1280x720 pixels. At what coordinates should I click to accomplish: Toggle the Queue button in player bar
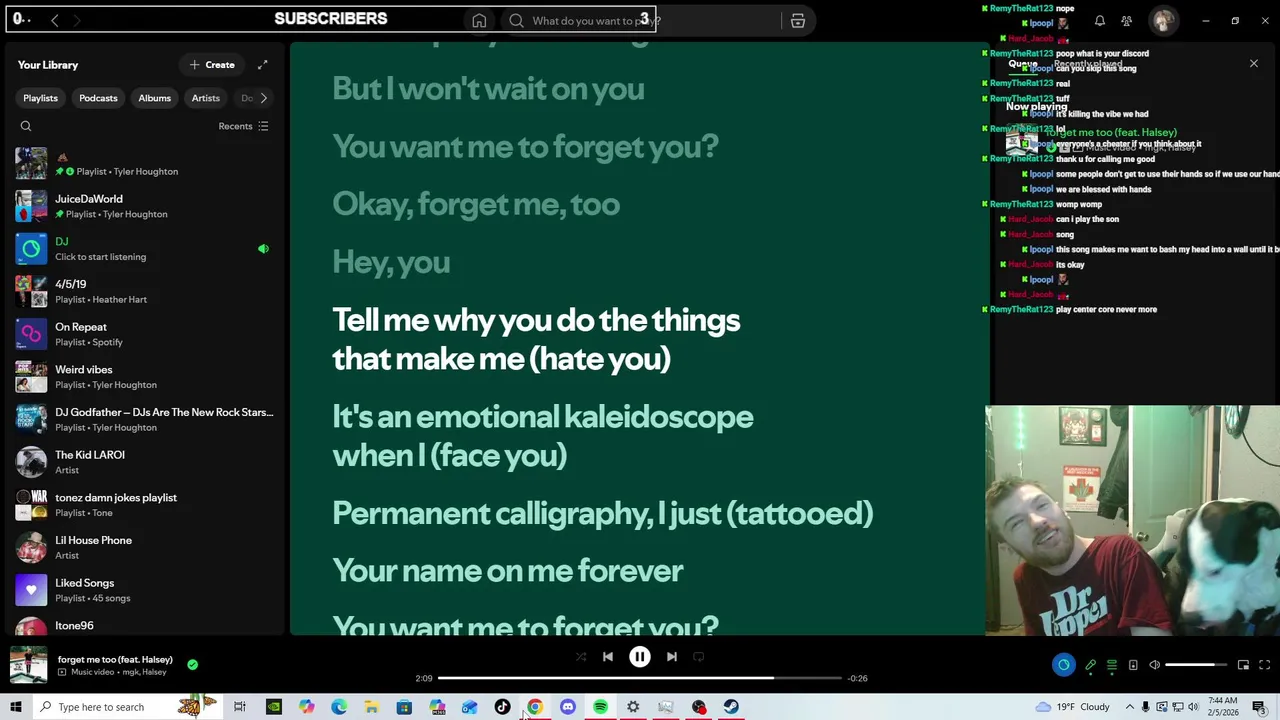tap(1111, 665)
